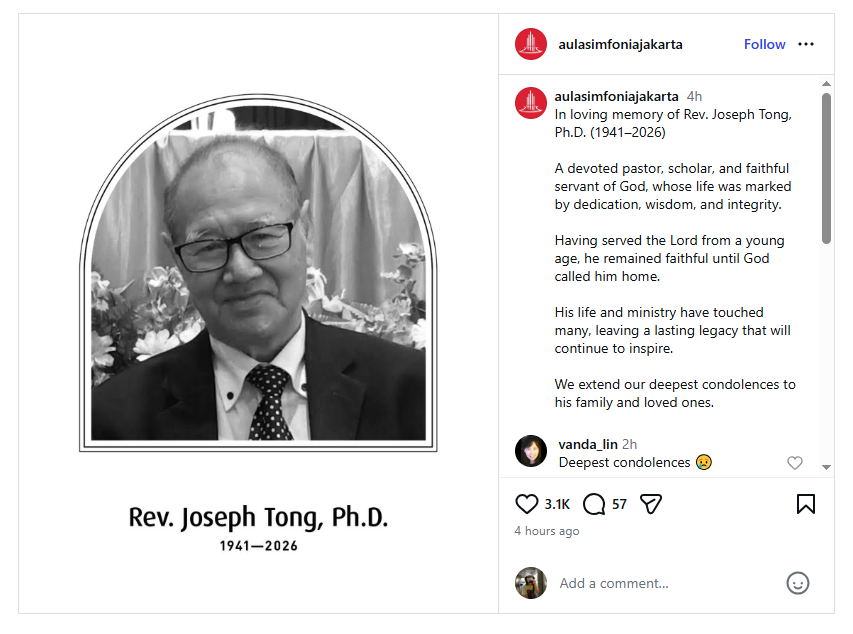Image resolution: width=853 pixels, height=634 pixels.
Task: Follow the aulasimfoniajakarta account
Action: tap(764, 44)
